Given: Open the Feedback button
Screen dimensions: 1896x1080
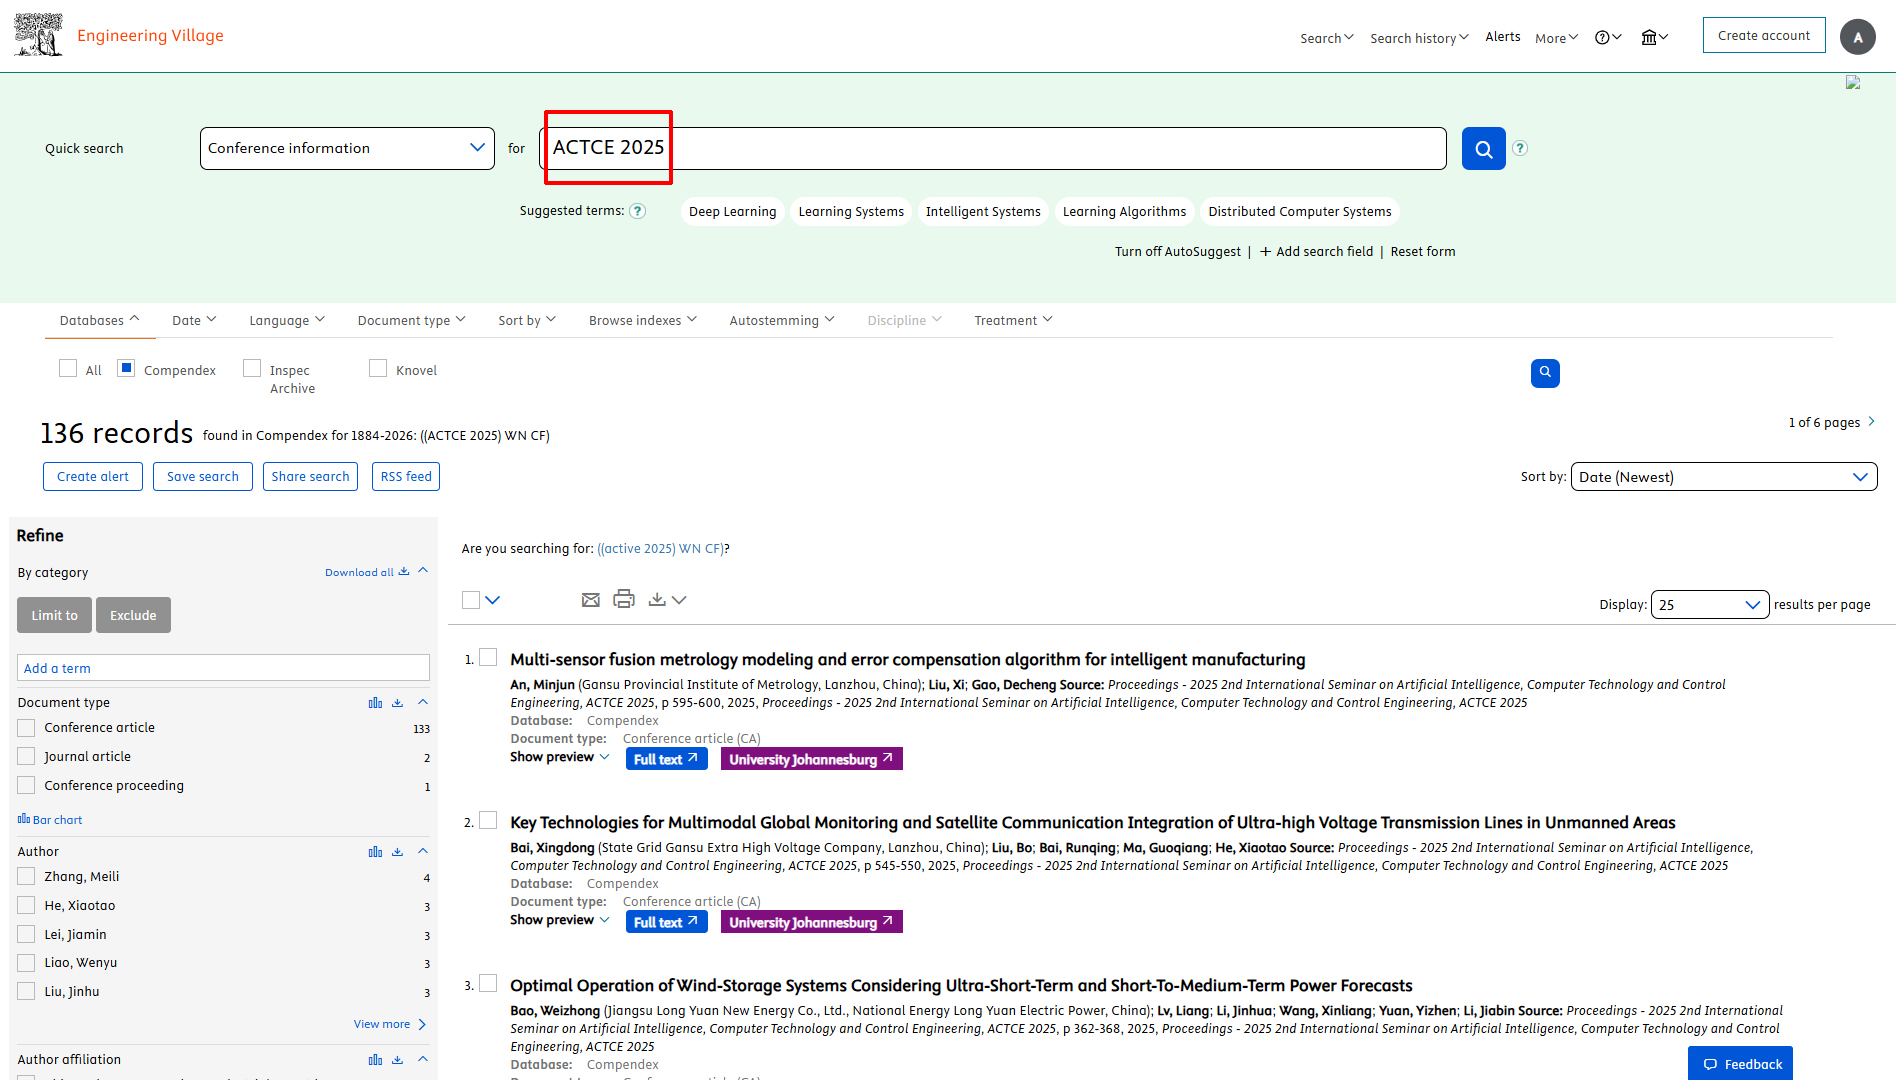Looking at the screenshot, I should pos(1740,1063).
